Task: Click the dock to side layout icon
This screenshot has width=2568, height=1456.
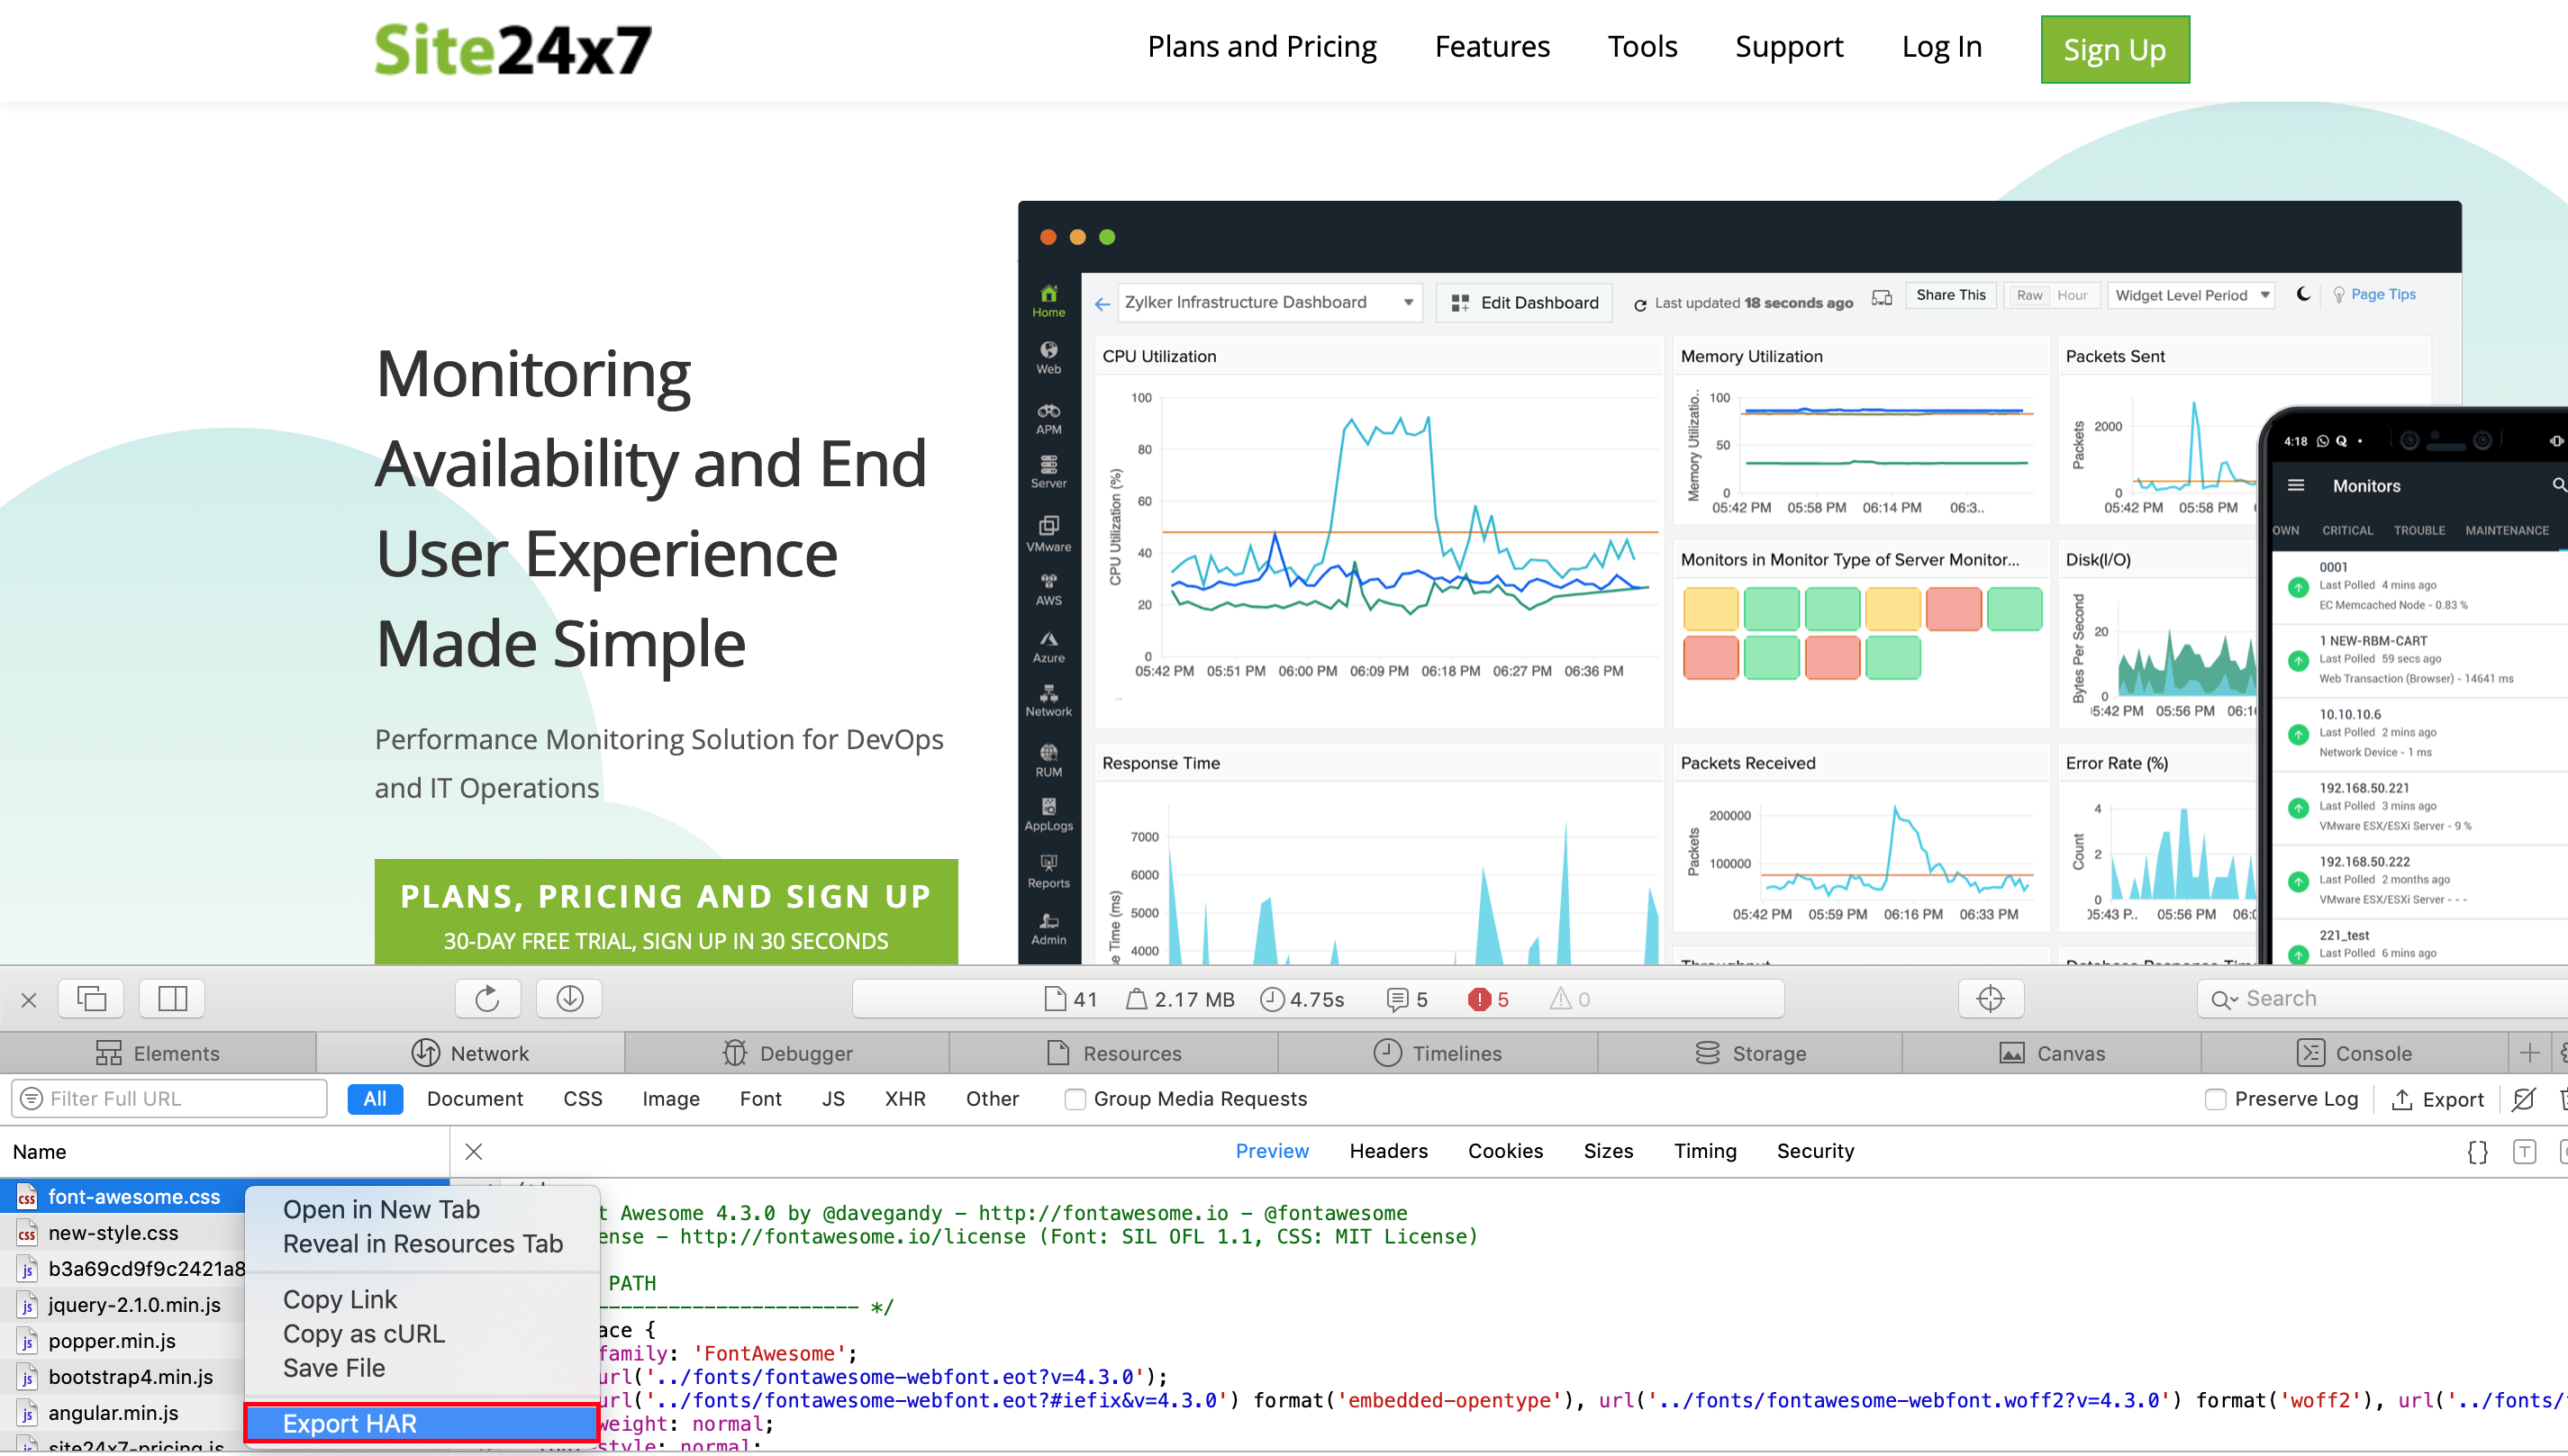Action: [172, 998]
